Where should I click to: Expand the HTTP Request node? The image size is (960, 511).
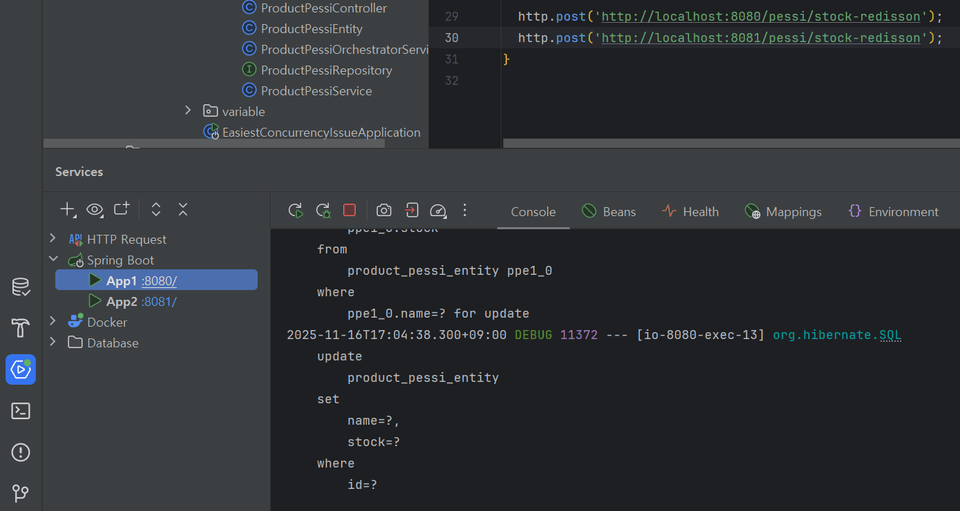coord(53,239)
